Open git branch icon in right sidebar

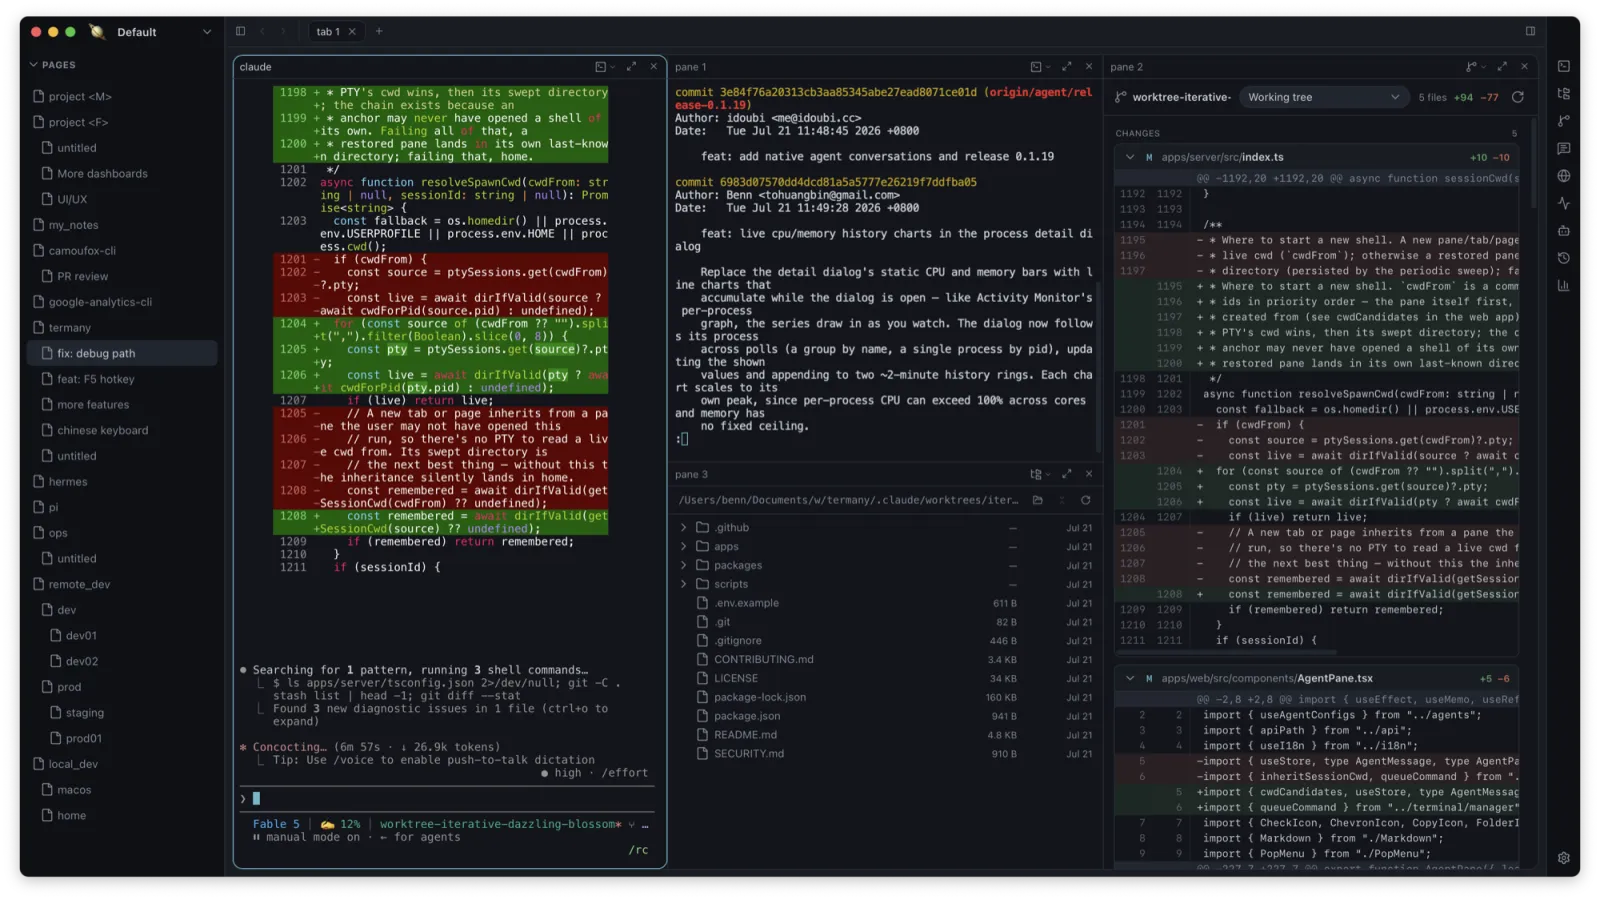coord(1563,121)
